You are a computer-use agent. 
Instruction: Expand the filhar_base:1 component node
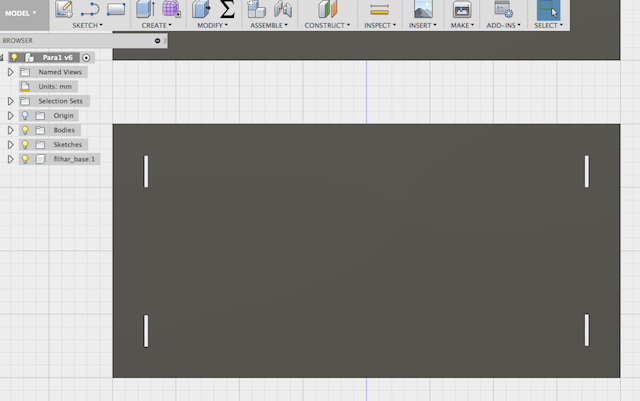click(x=11, y=159)
